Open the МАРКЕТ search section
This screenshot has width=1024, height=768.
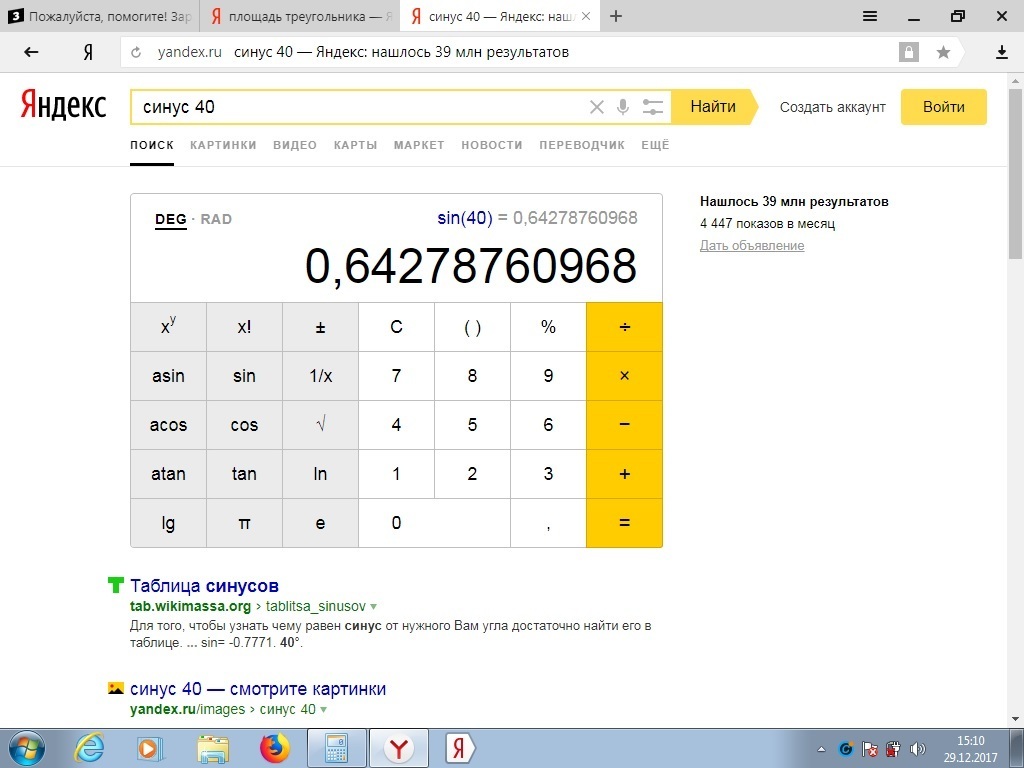[x=419, y=145]
